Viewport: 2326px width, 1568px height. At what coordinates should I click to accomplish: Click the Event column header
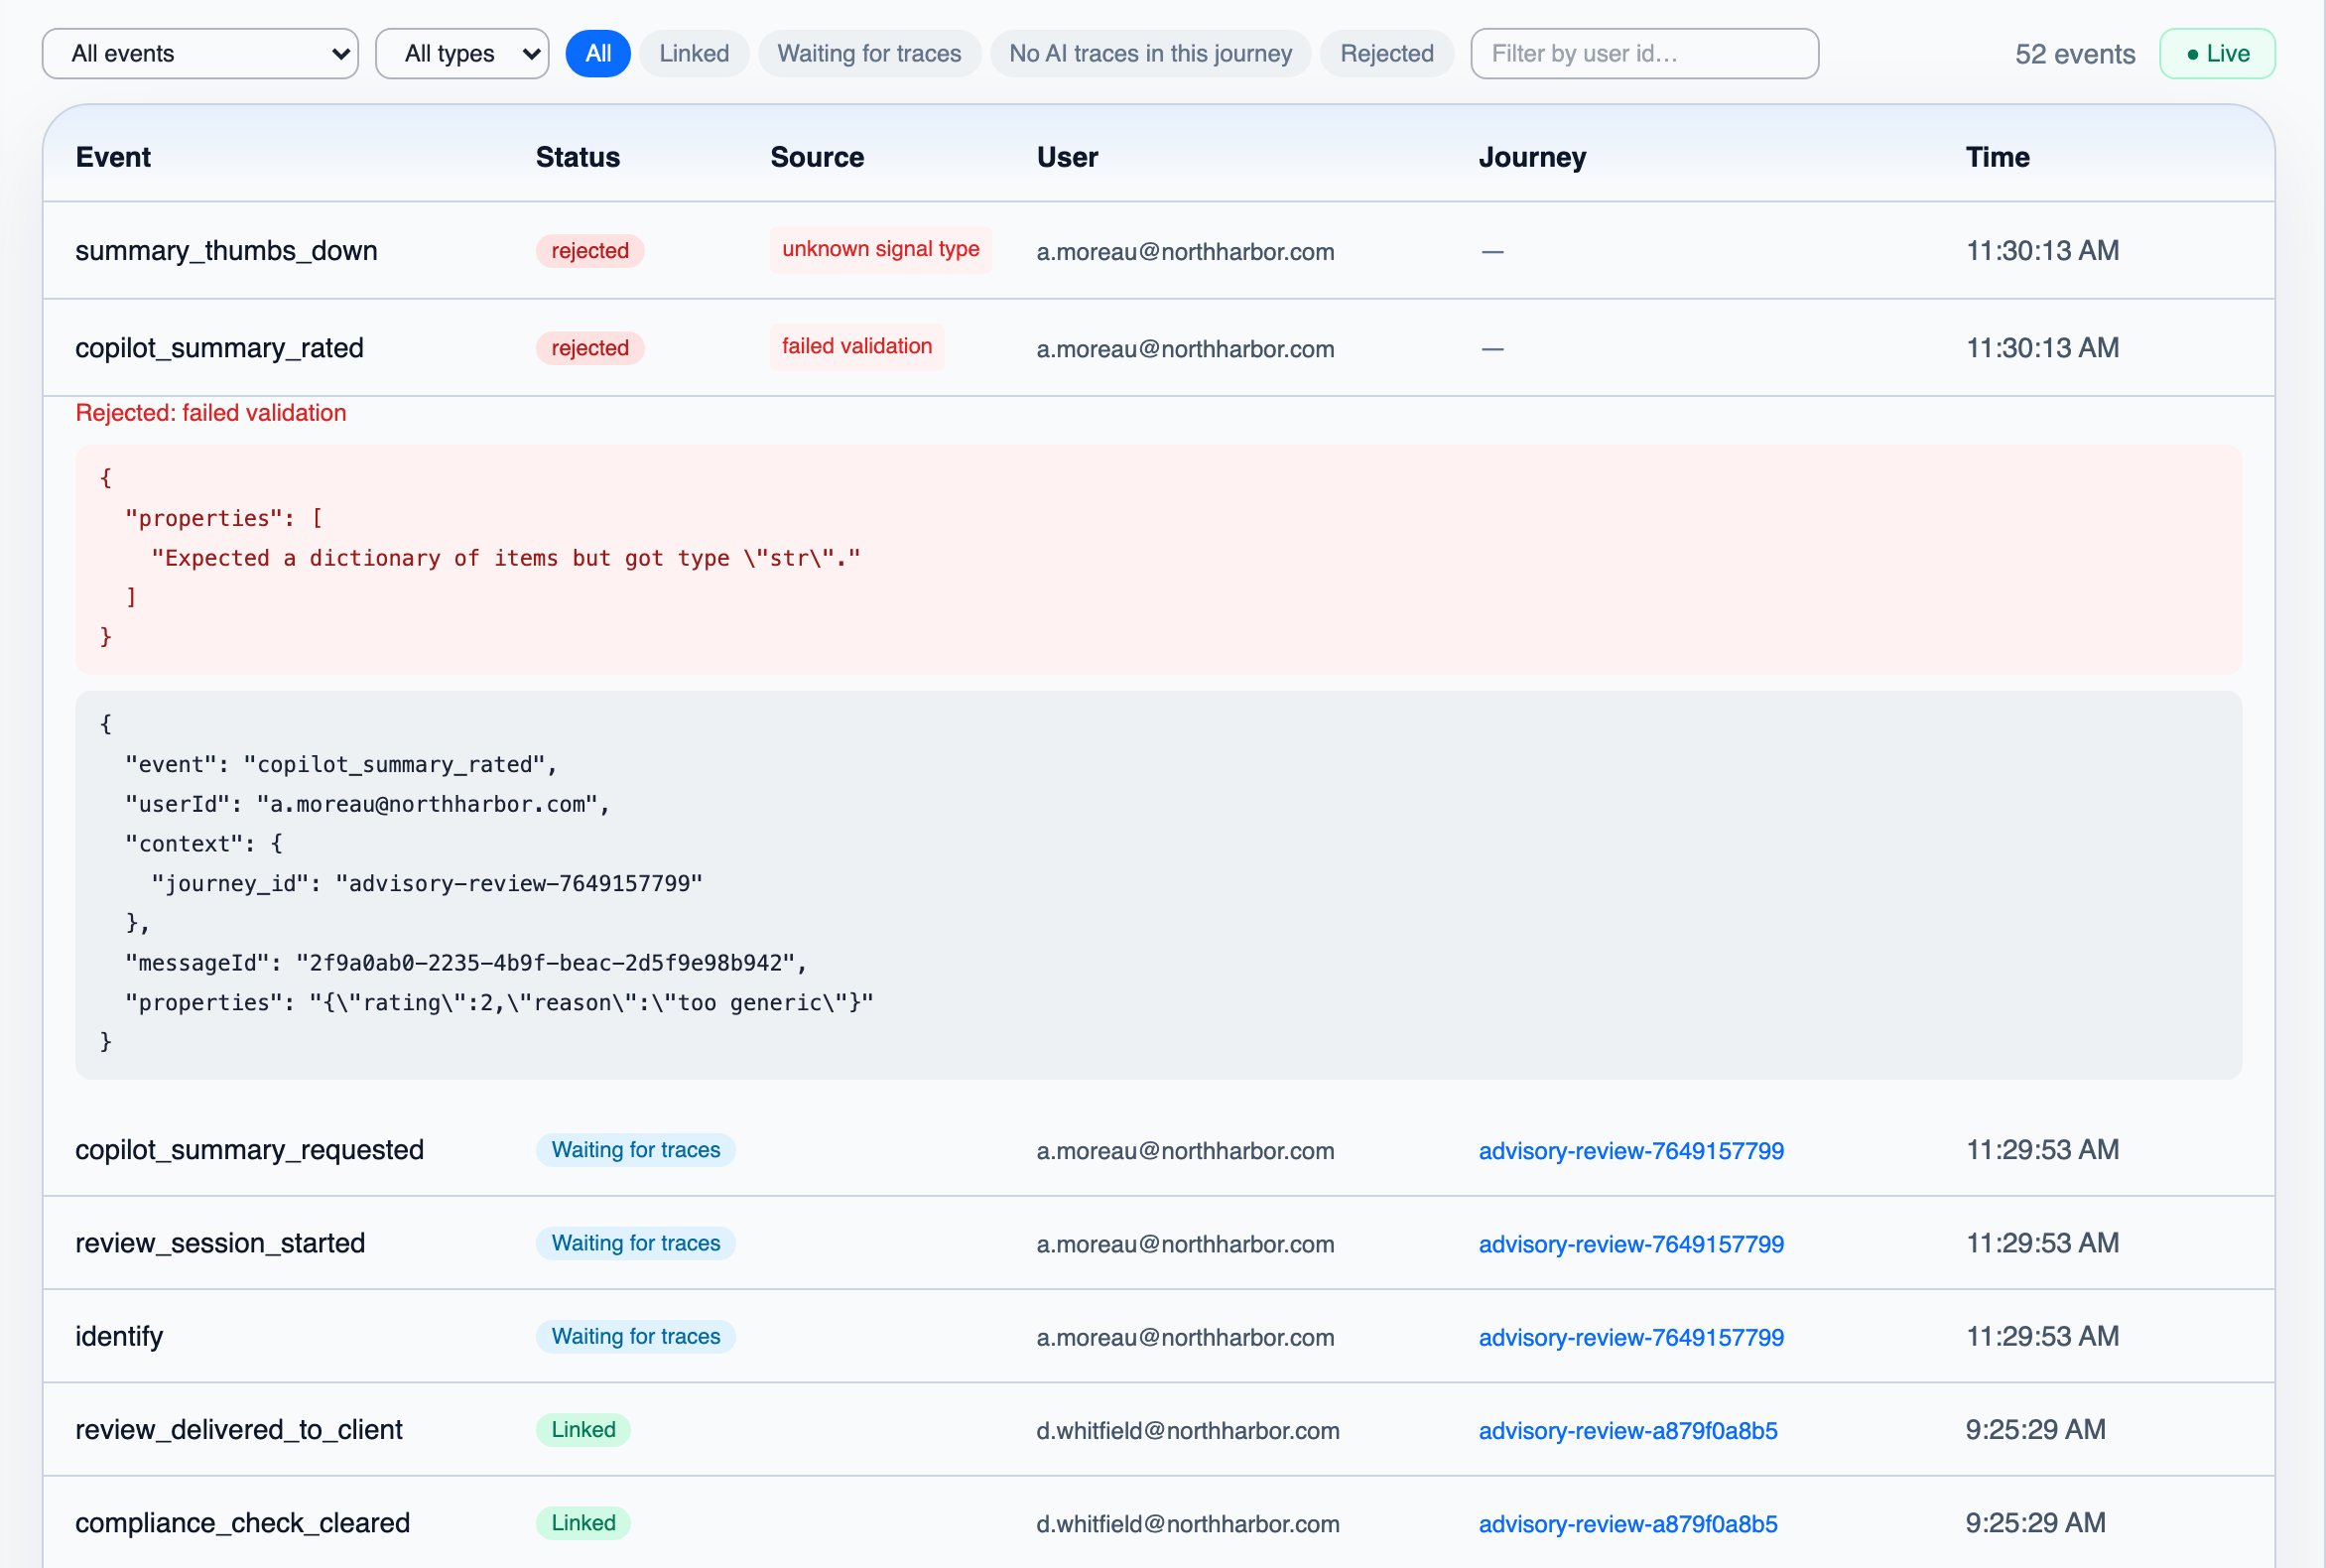[x=113, y=157]
